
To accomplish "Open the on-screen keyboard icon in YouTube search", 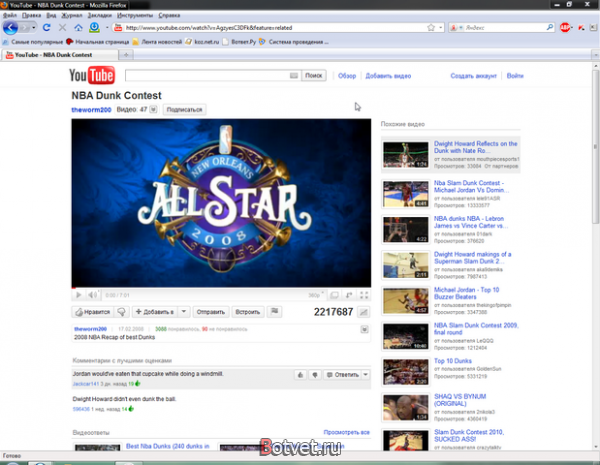I will coord(293,76).
